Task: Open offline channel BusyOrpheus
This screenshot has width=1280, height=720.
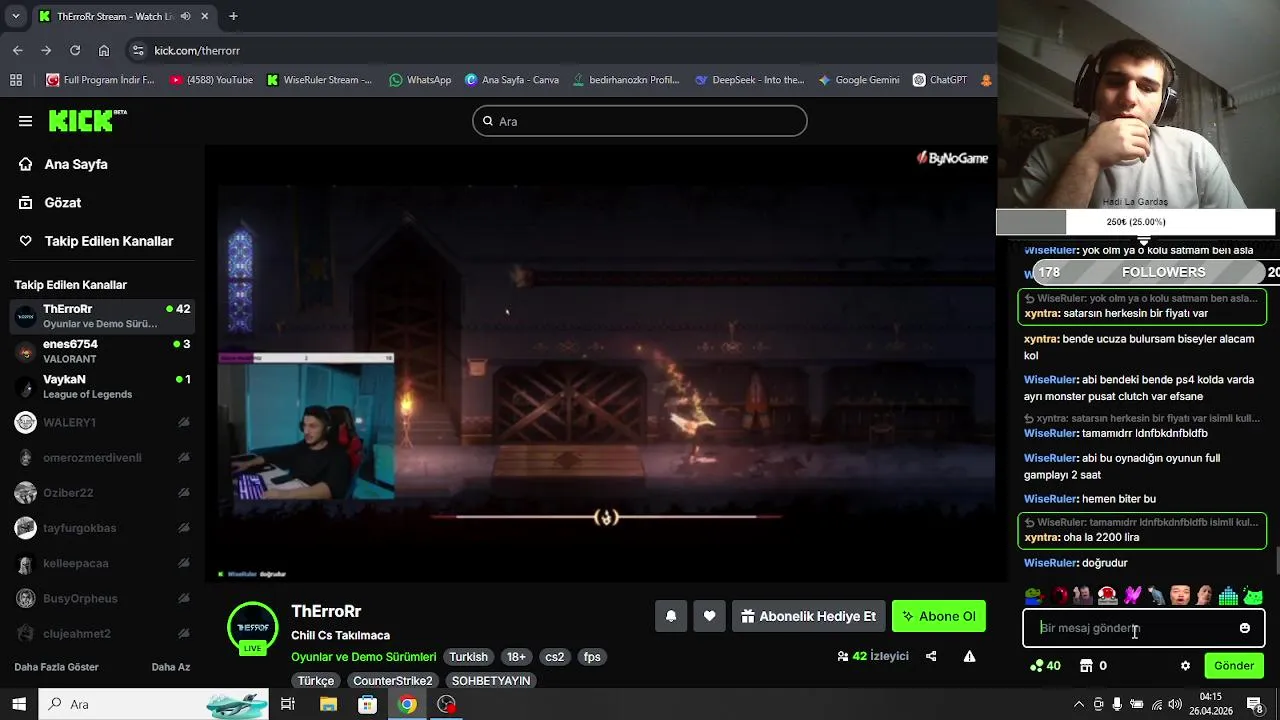Action: [x=102, y=598]
